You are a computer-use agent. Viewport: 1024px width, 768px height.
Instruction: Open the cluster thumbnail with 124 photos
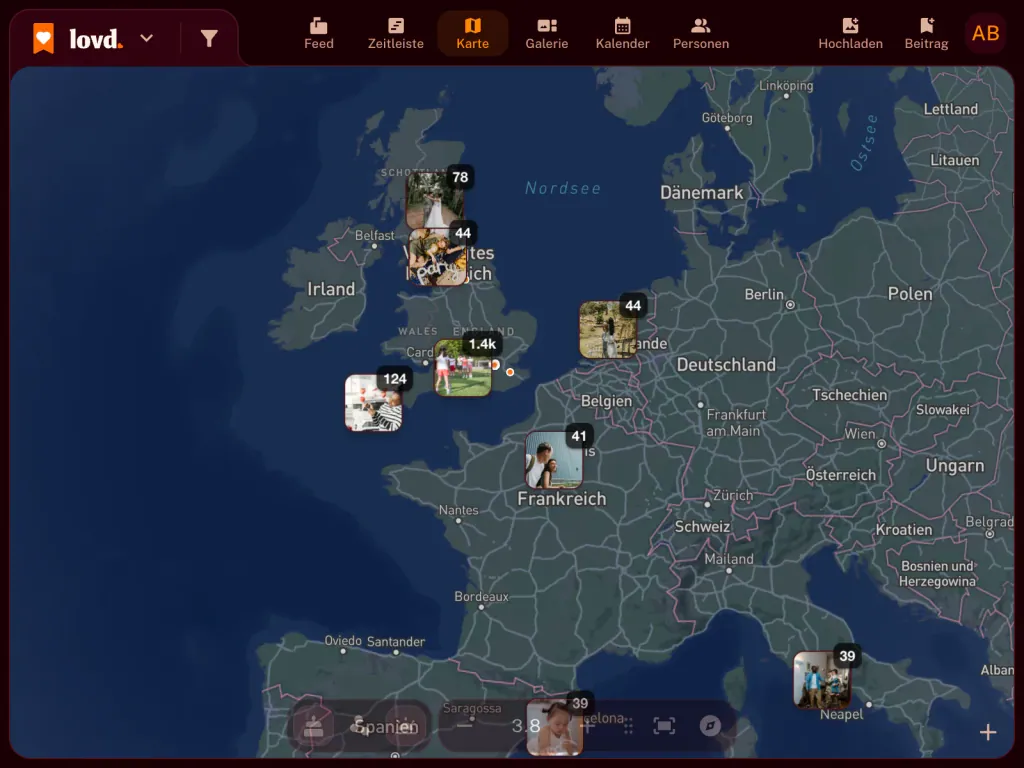click(374, 403)
